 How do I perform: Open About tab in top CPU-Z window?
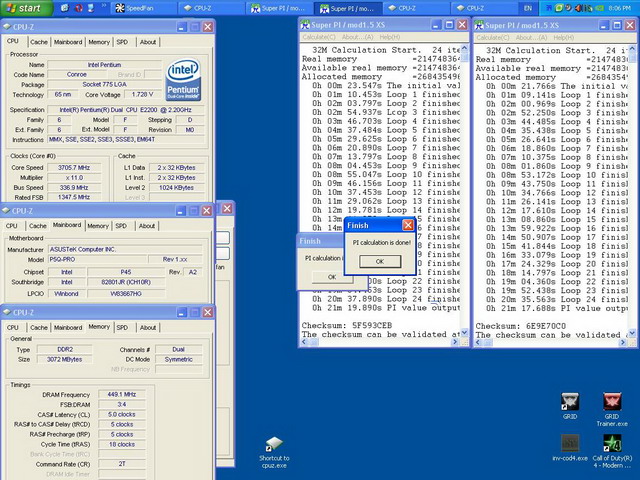point(148,42)
